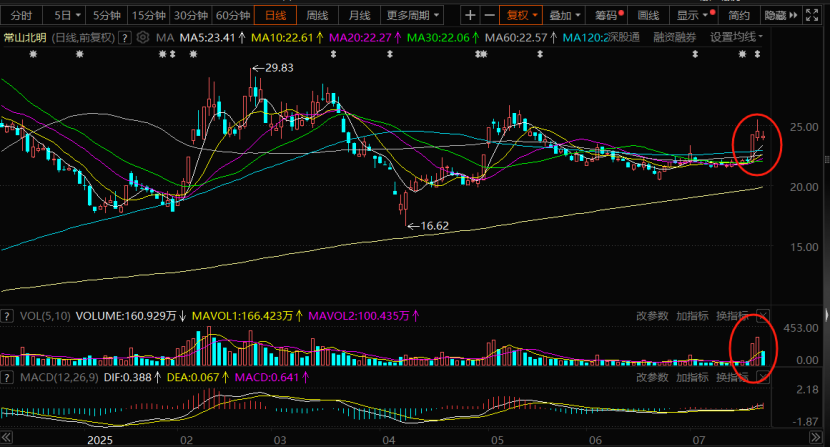Viewport: 831px width, 447px height.
Task: Switch to the 5分钟 period tab
Action: coord(107,15)
